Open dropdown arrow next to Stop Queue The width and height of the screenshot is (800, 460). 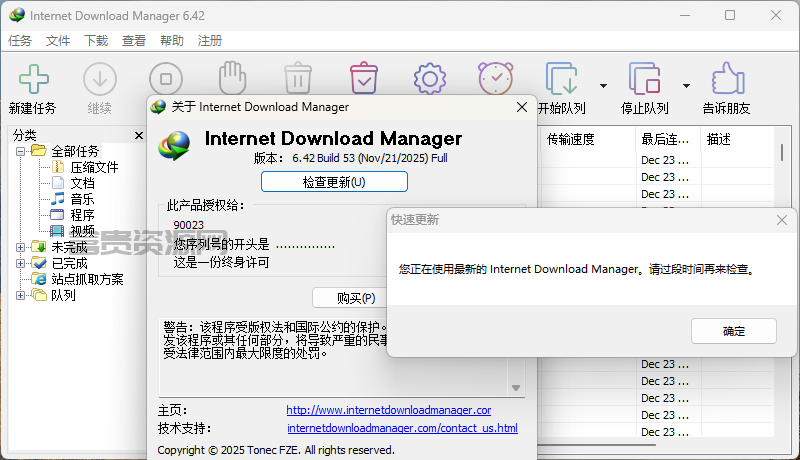687,86
